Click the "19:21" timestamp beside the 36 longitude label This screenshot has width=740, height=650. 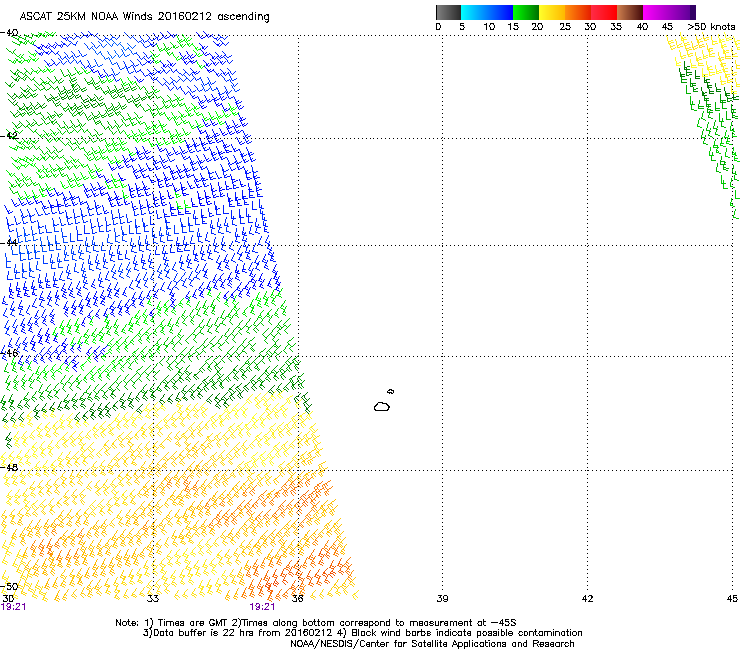pos(262,607)
